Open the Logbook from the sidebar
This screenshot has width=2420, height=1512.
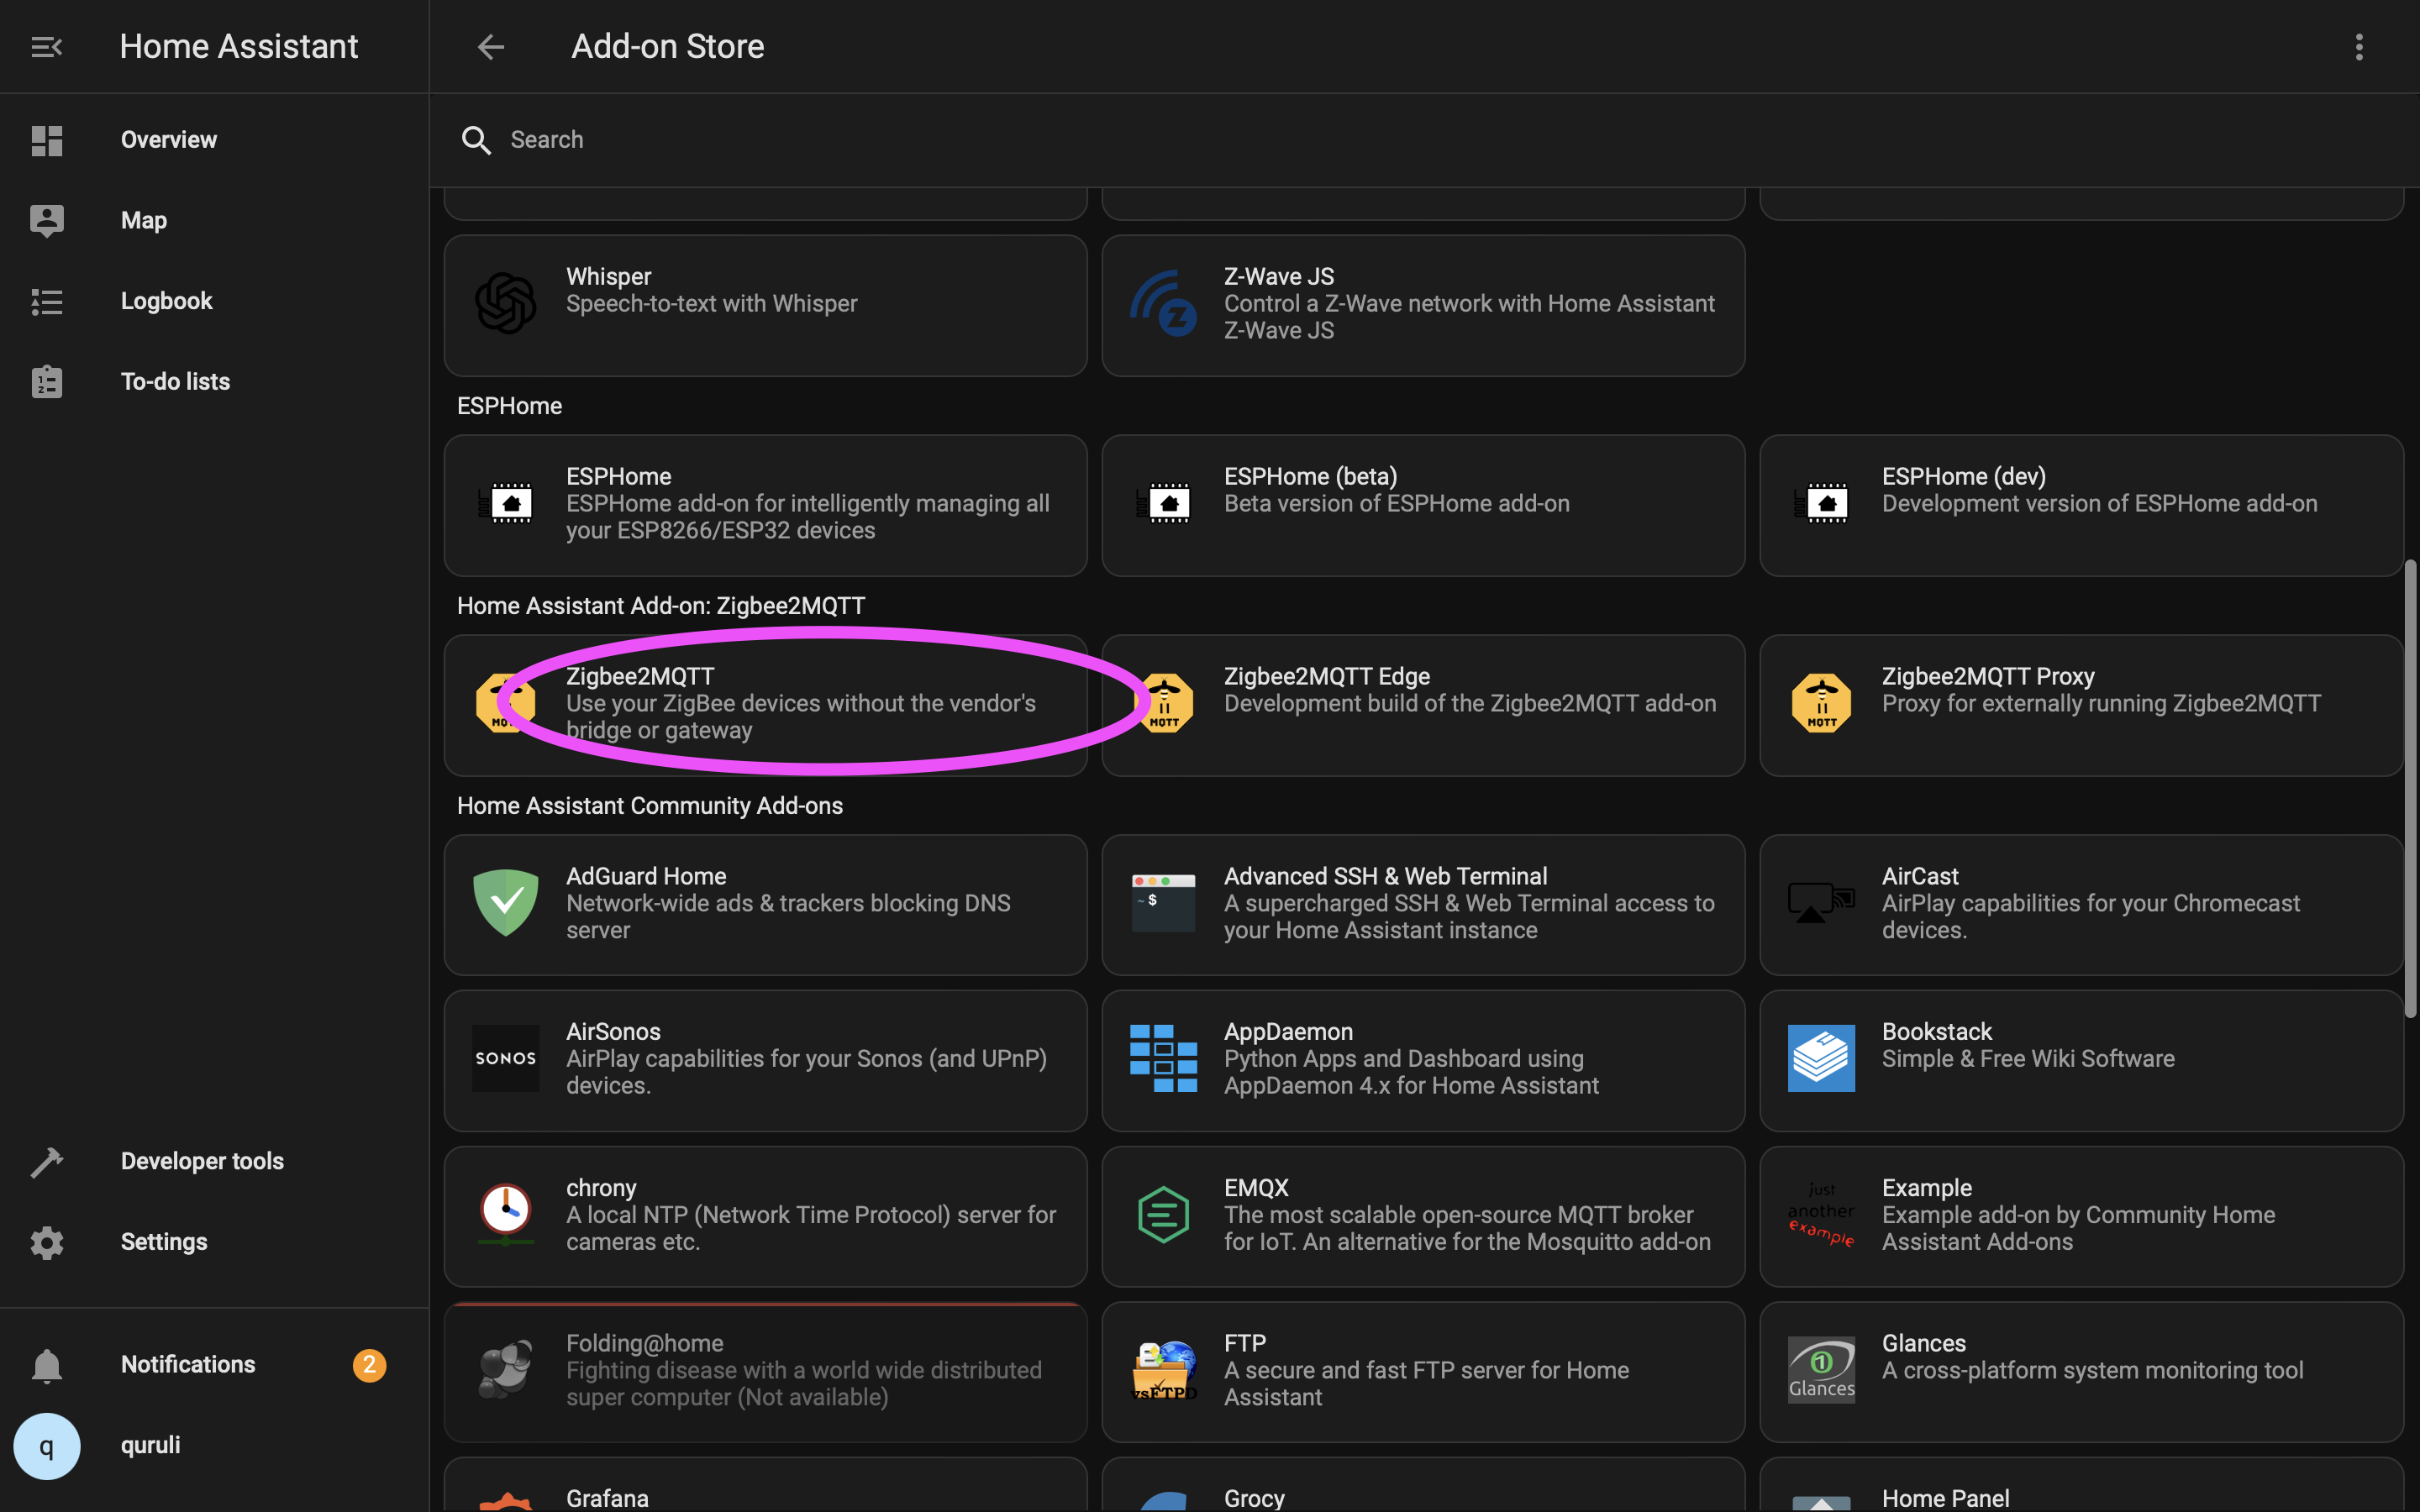click(x=166, y=301)
